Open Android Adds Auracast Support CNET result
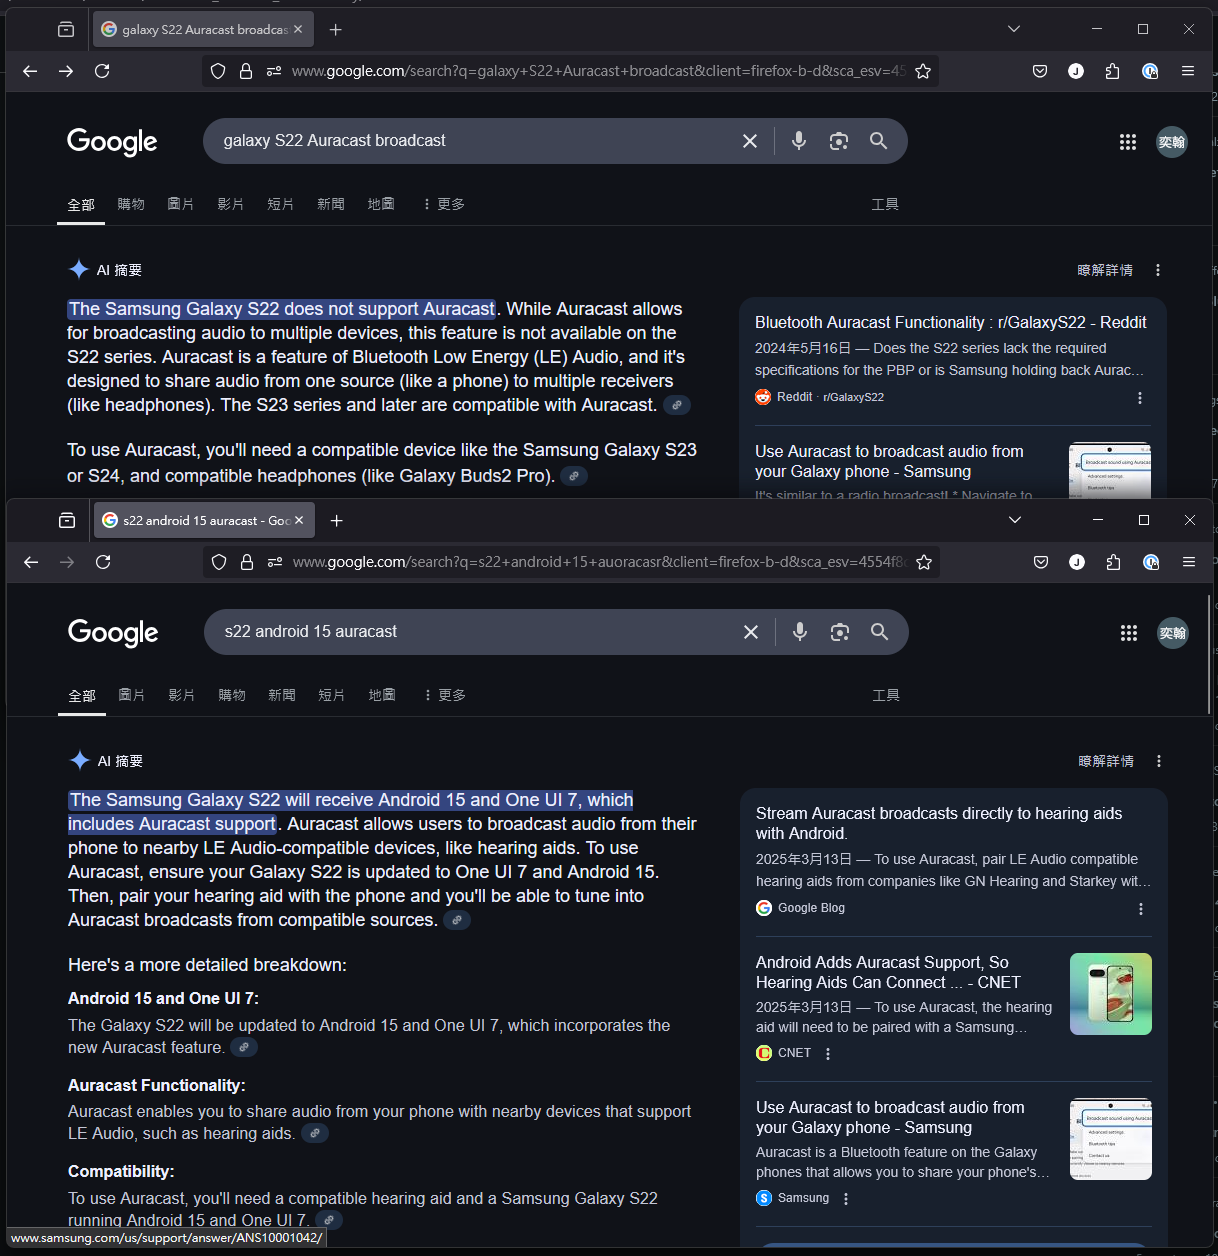Viewport: 1218px width, 1256px height. tap(888, 972)
